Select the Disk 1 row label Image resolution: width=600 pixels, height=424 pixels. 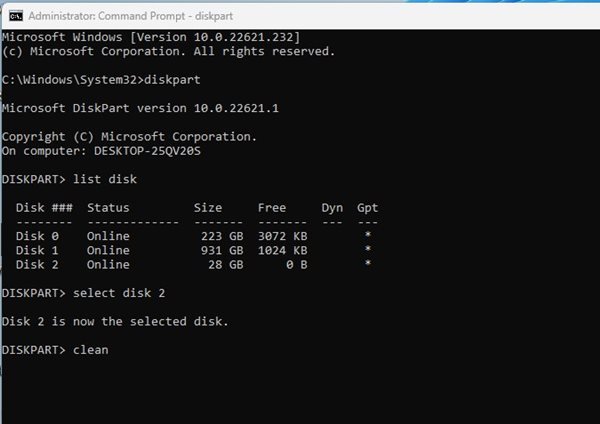coord(40,250)
